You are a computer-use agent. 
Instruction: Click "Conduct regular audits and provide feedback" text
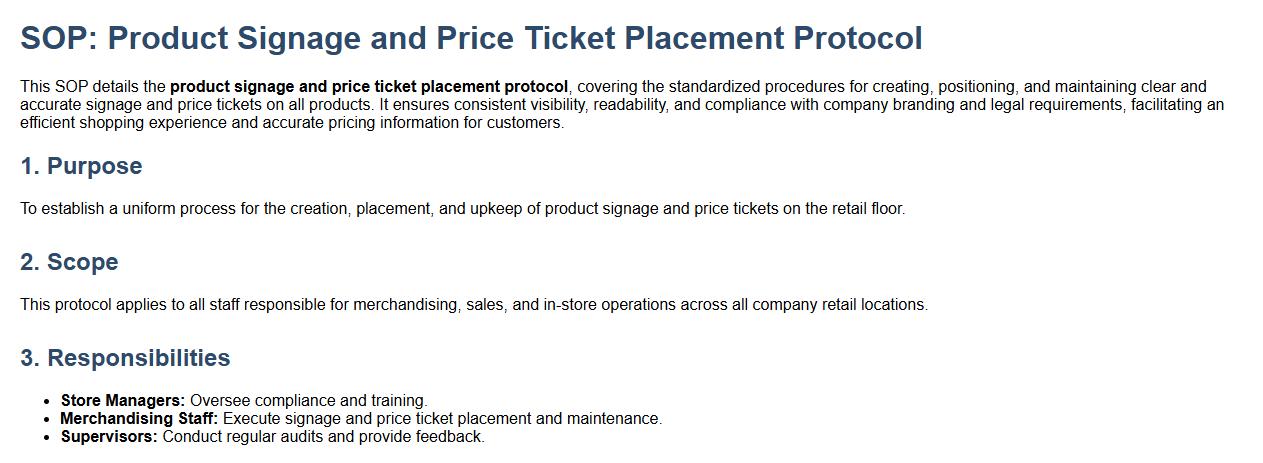pyautogui.click(x=322, y=437)
